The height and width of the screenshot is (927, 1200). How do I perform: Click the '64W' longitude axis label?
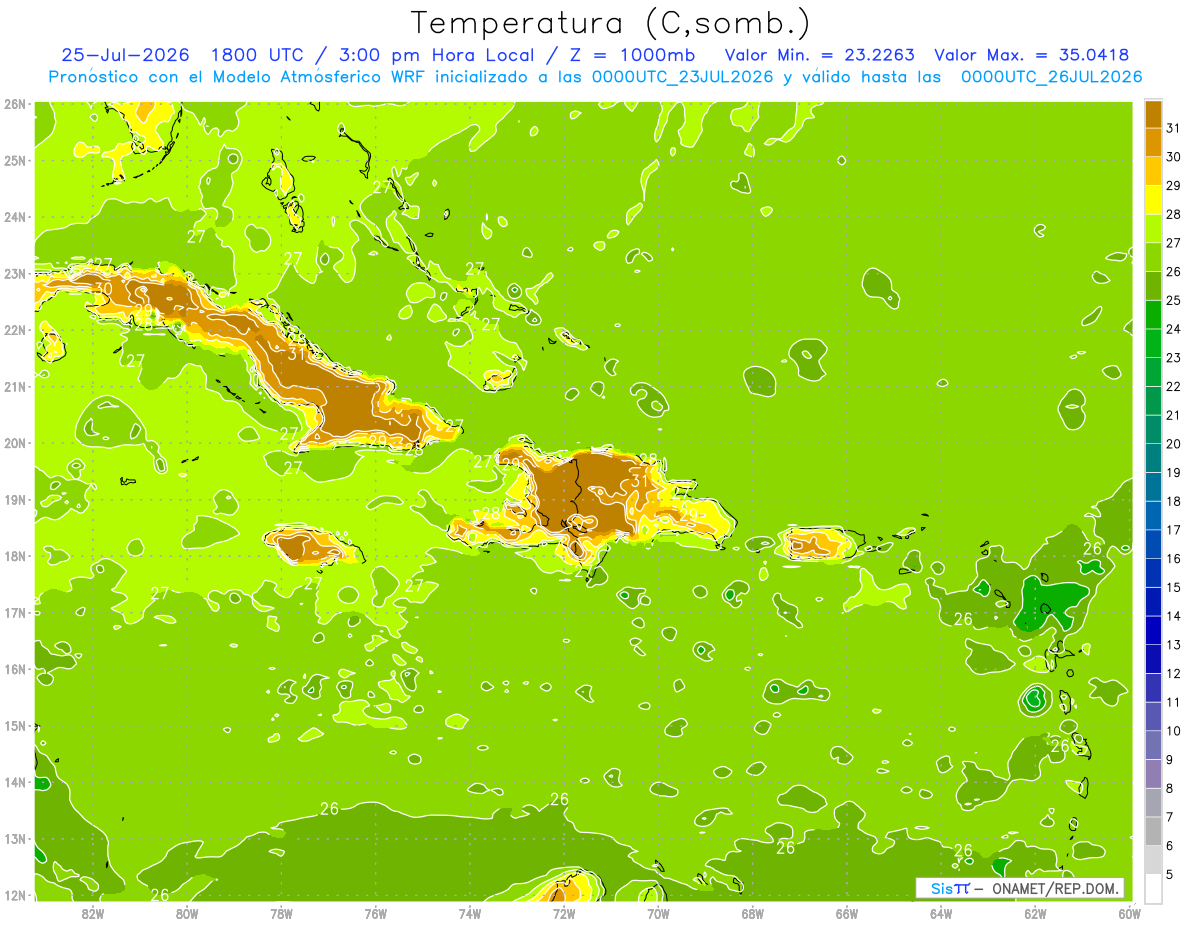(x=940, y=913)
